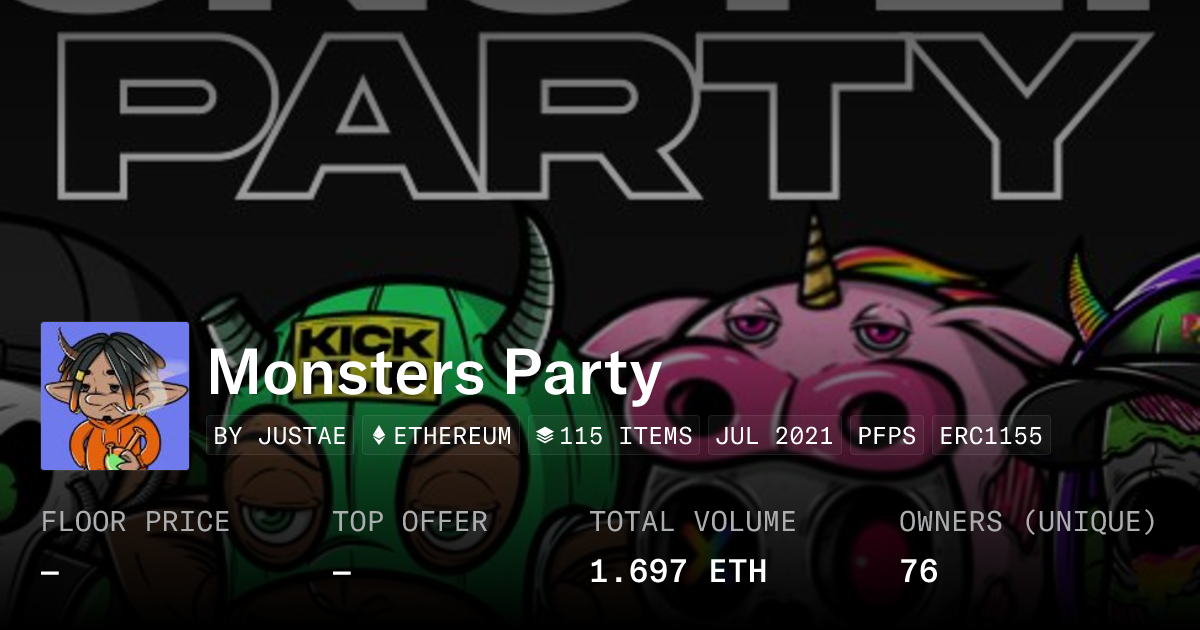Click the FLOOR PRICE label
1200x630 pixels.
point(135,522)
